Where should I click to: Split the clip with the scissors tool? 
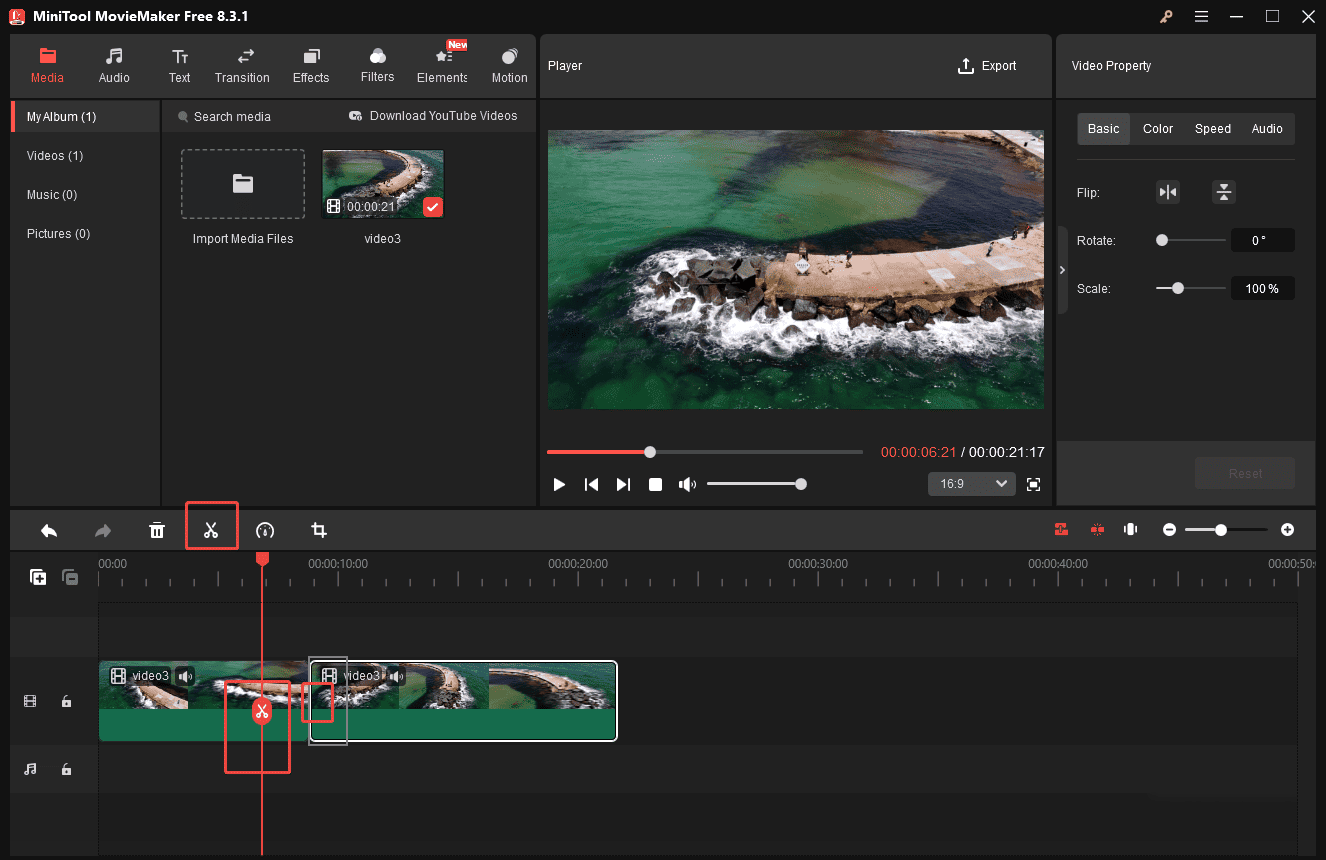[211, 529]
